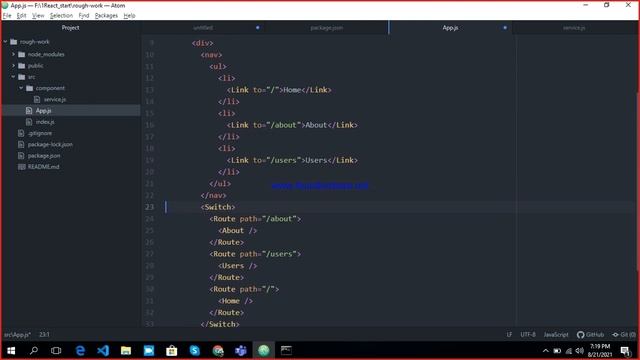
Task: Click the README.md book icon
Action: 22,167
